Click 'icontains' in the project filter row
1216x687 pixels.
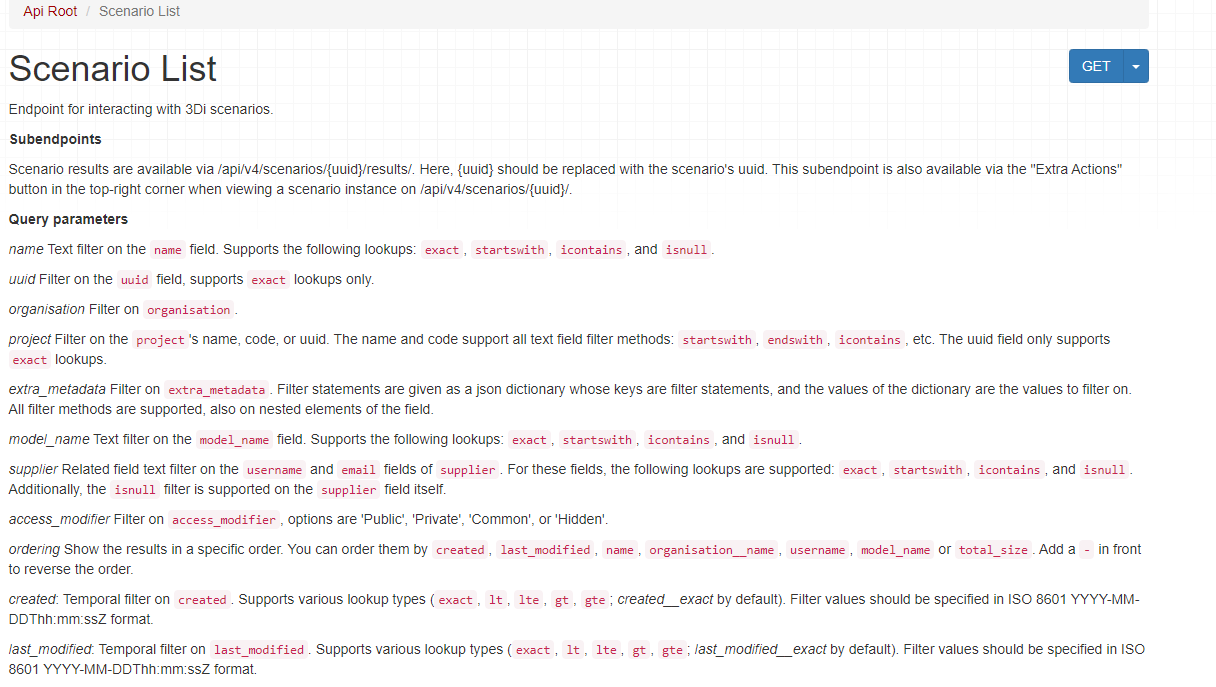pyautogui.click(x=870, y=340)
